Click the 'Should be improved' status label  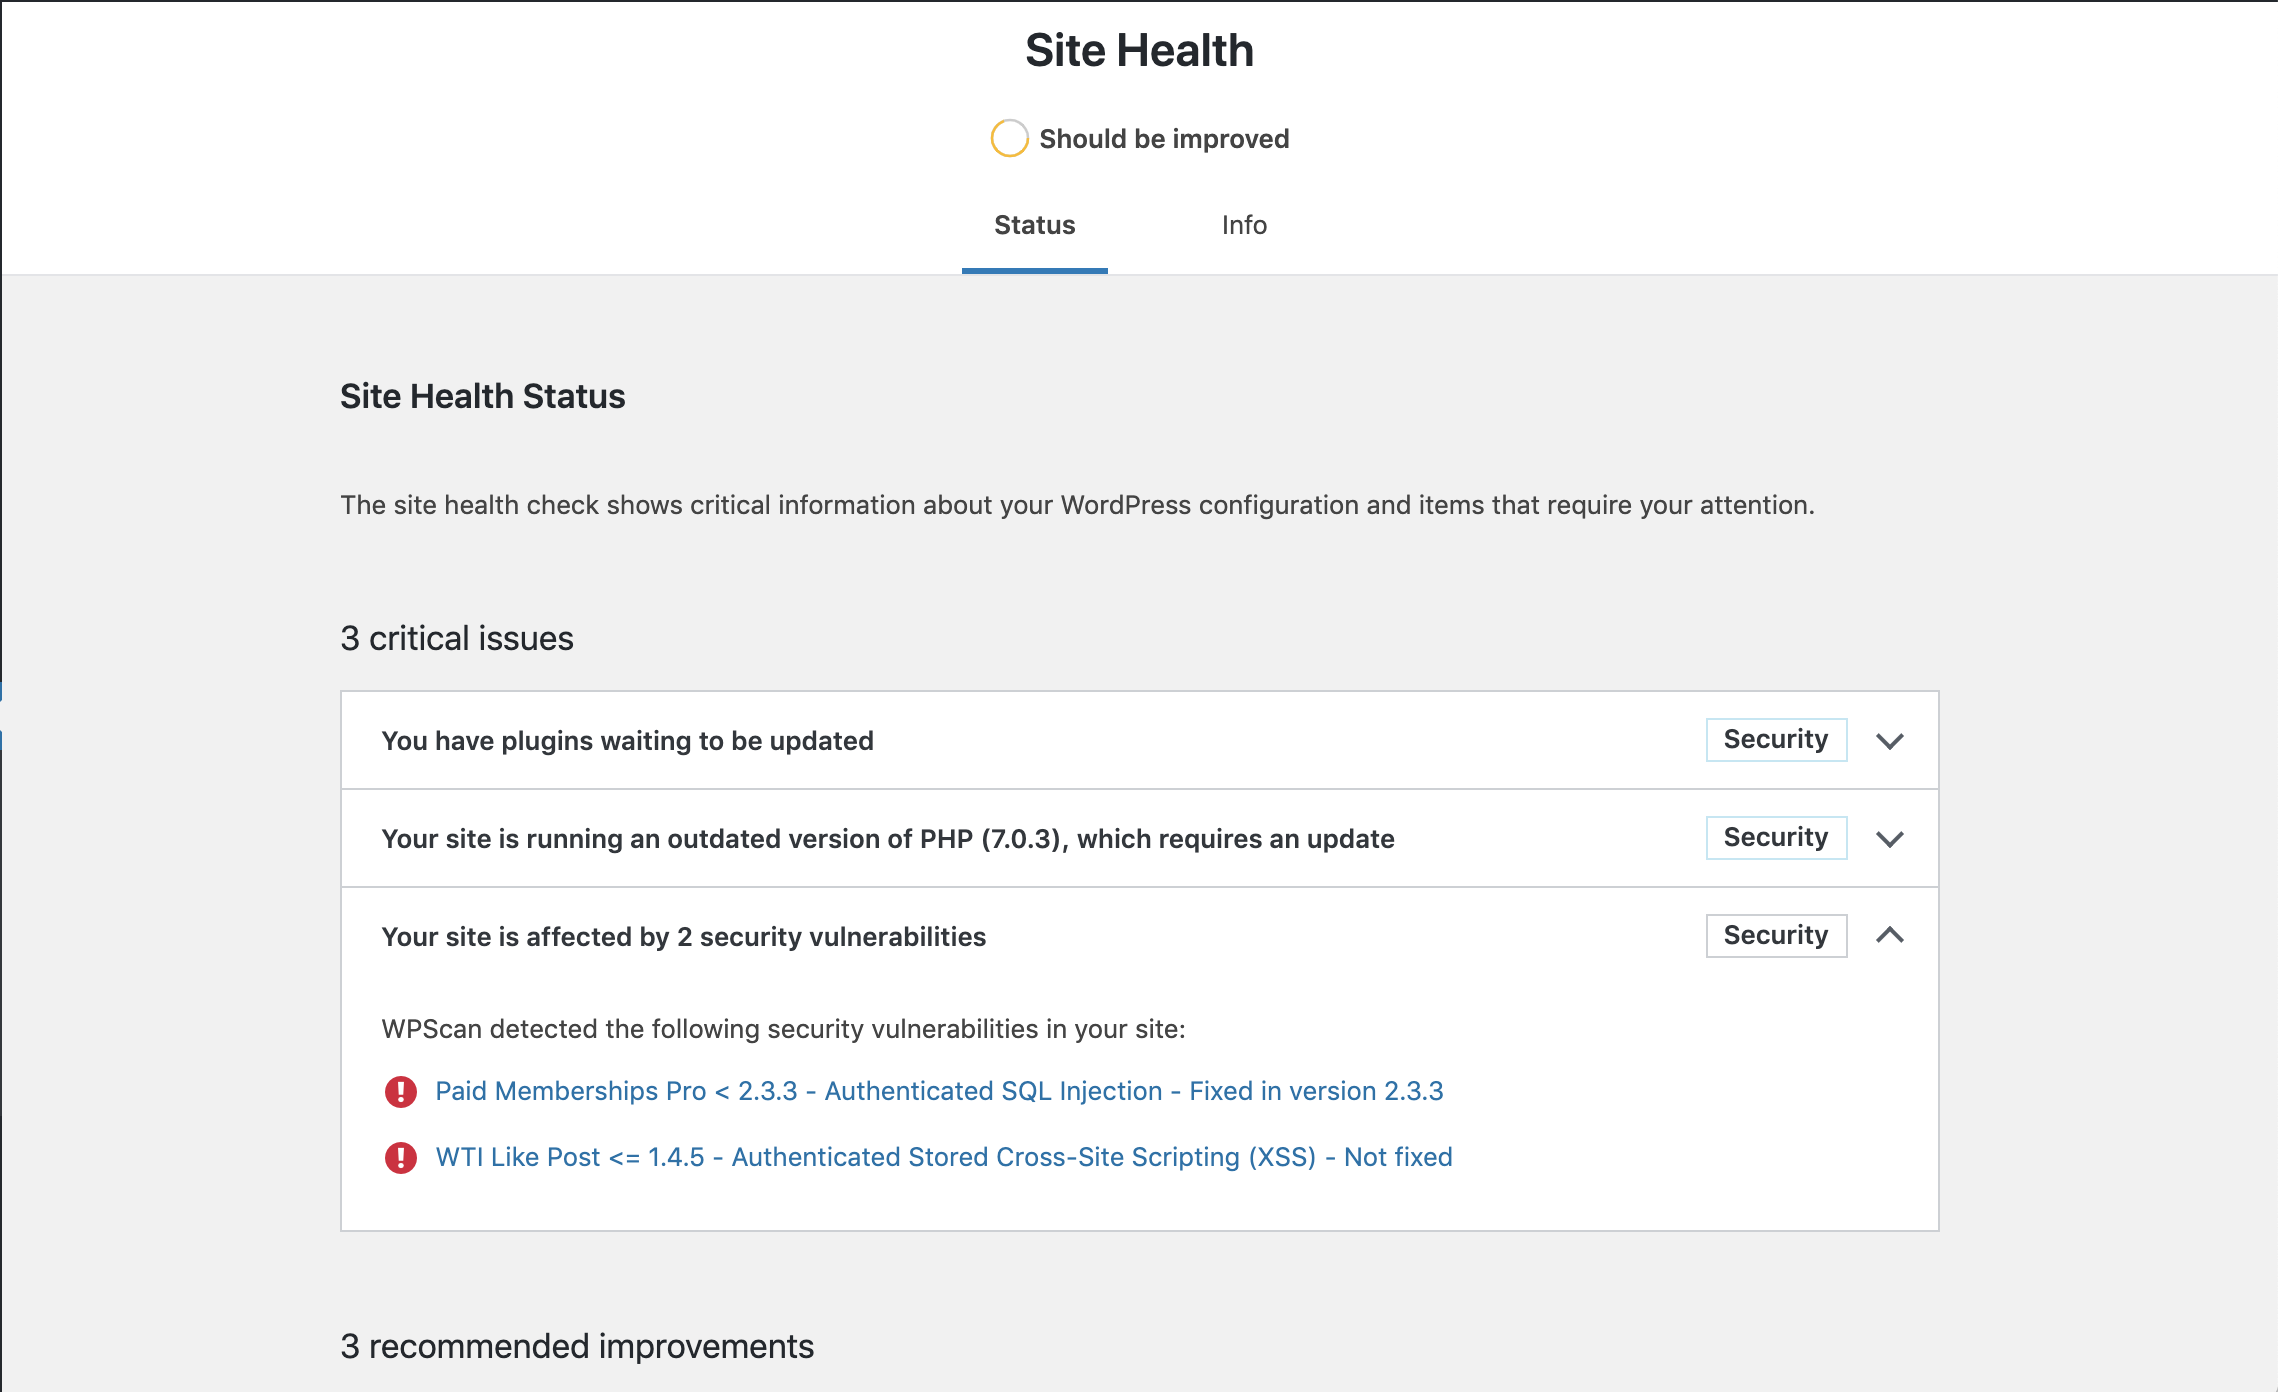[x=1164, y=139]
